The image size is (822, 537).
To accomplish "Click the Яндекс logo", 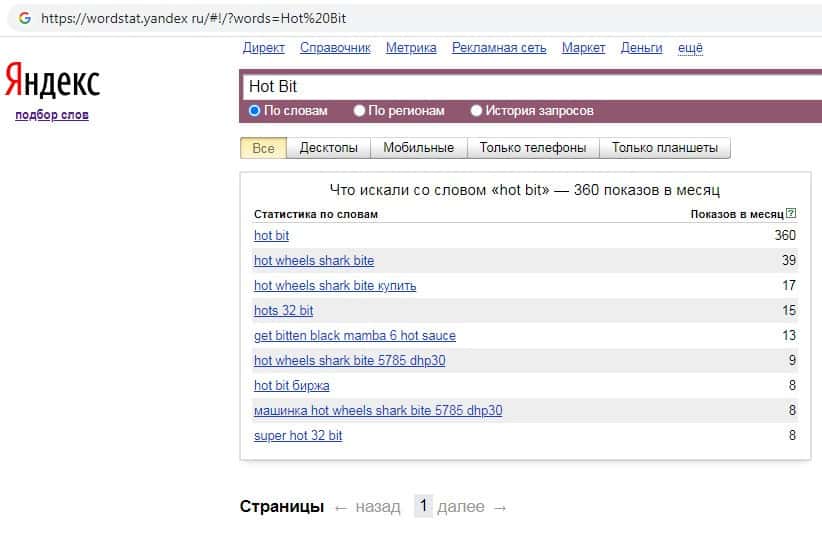I will click(x=52, y=81).
